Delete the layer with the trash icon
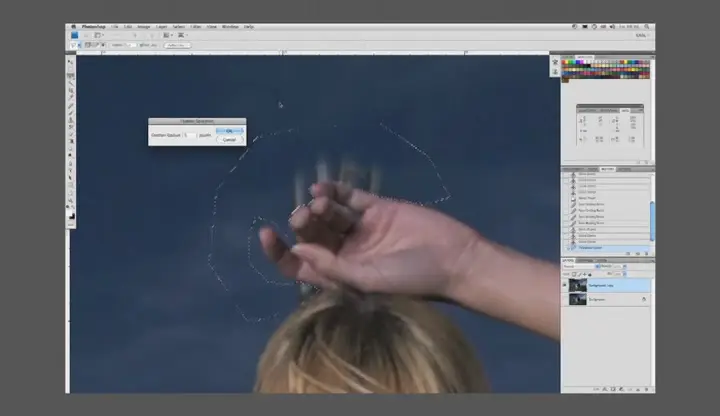The width and height of the screenshot is (720, 416). 647,389
